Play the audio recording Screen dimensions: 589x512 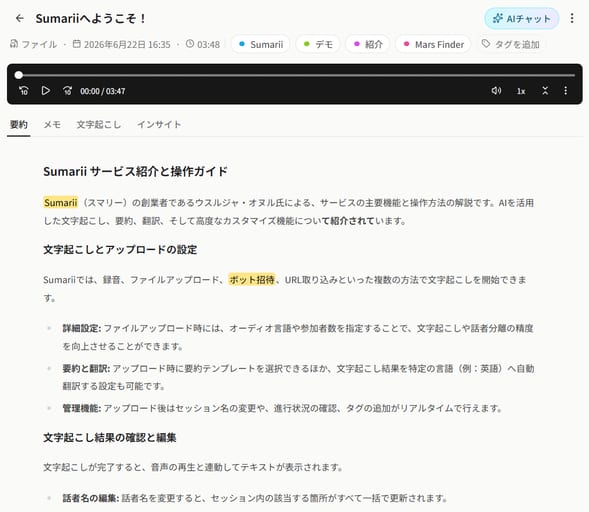[45, 91]
